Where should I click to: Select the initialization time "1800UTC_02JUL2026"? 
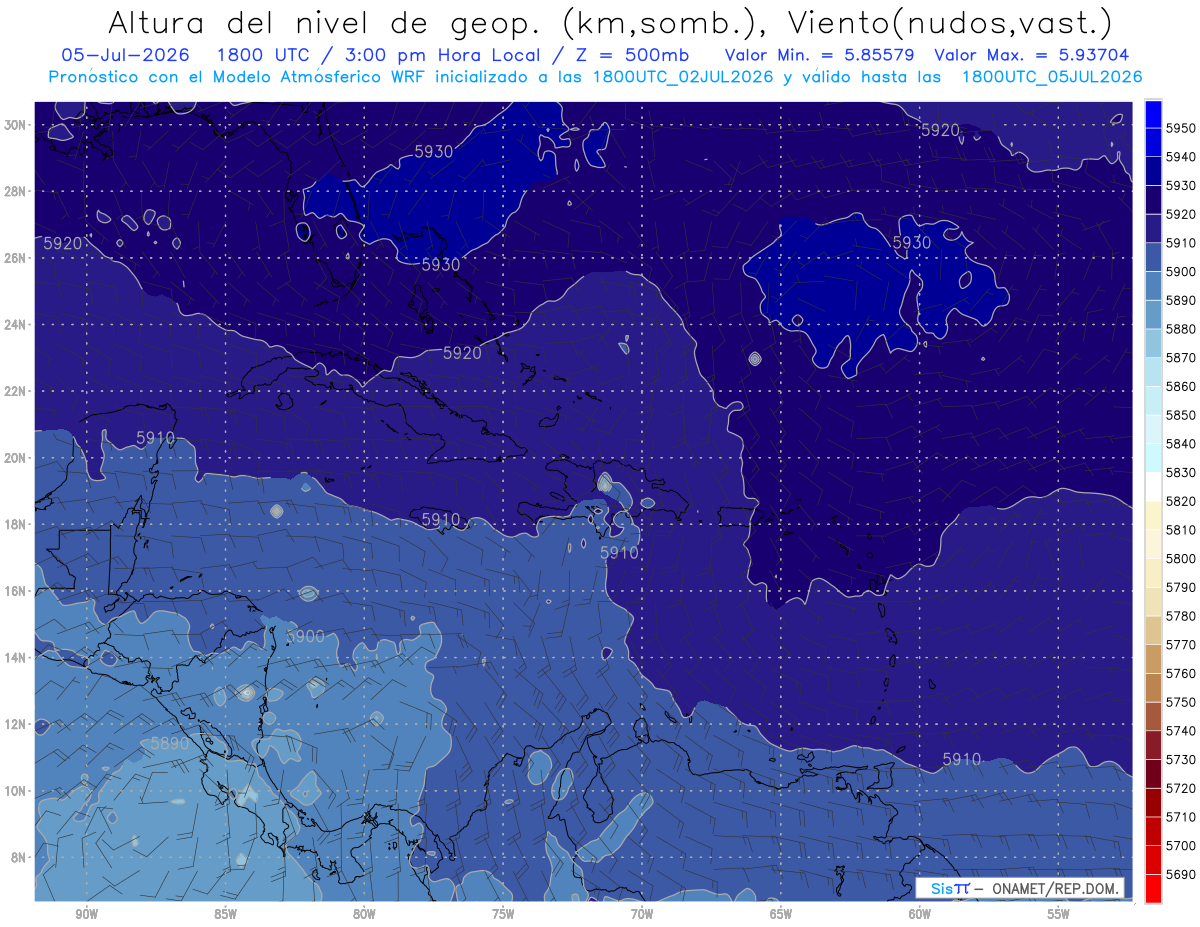(683, 77)
